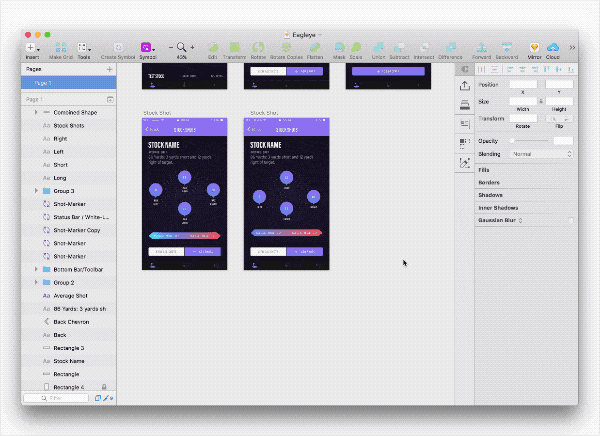Open the Insert tool menu
The image size is (600, 436).
[32, 47]
